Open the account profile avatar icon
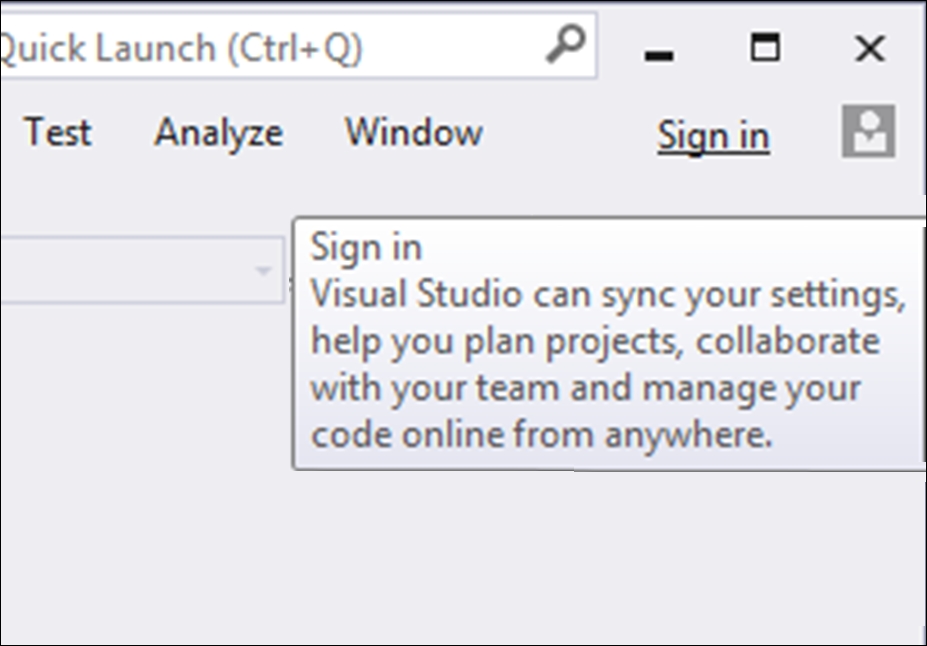 point(868,132)
